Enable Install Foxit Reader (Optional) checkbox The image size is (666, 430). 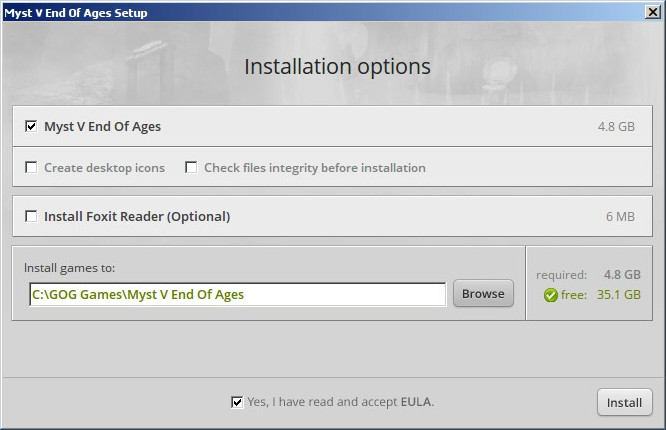[31, 216]
